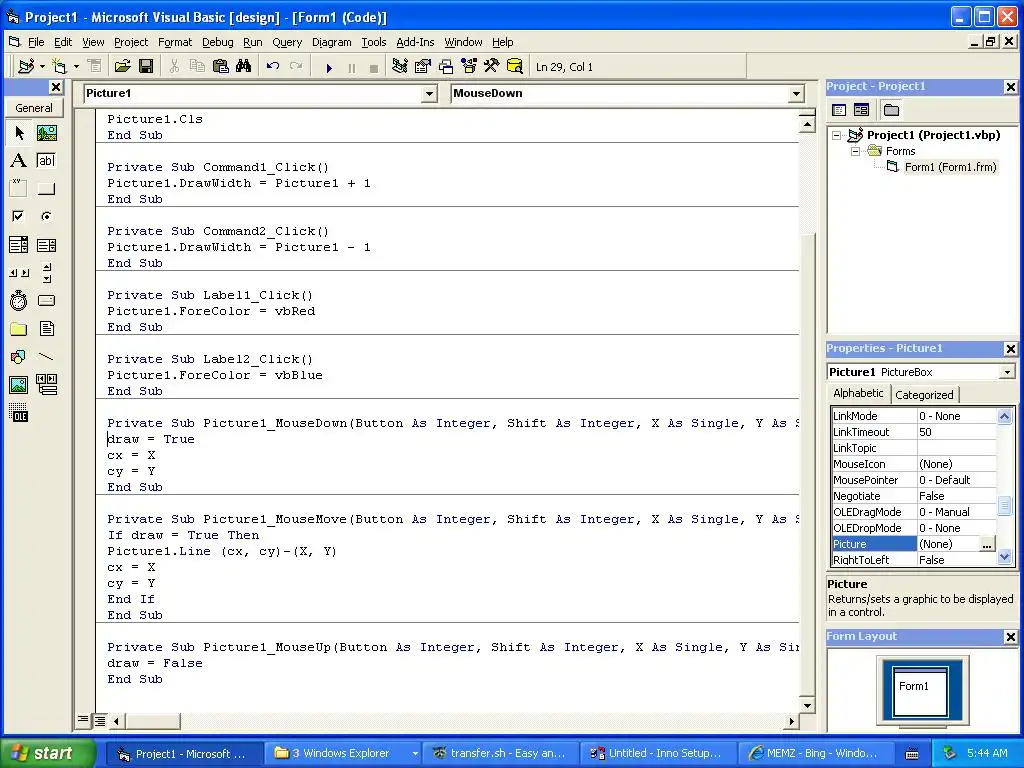The width and height of the screenshot is (1024, 768).
Task: Select the CheckBox tool in toolbox
Action: (19, 216)
